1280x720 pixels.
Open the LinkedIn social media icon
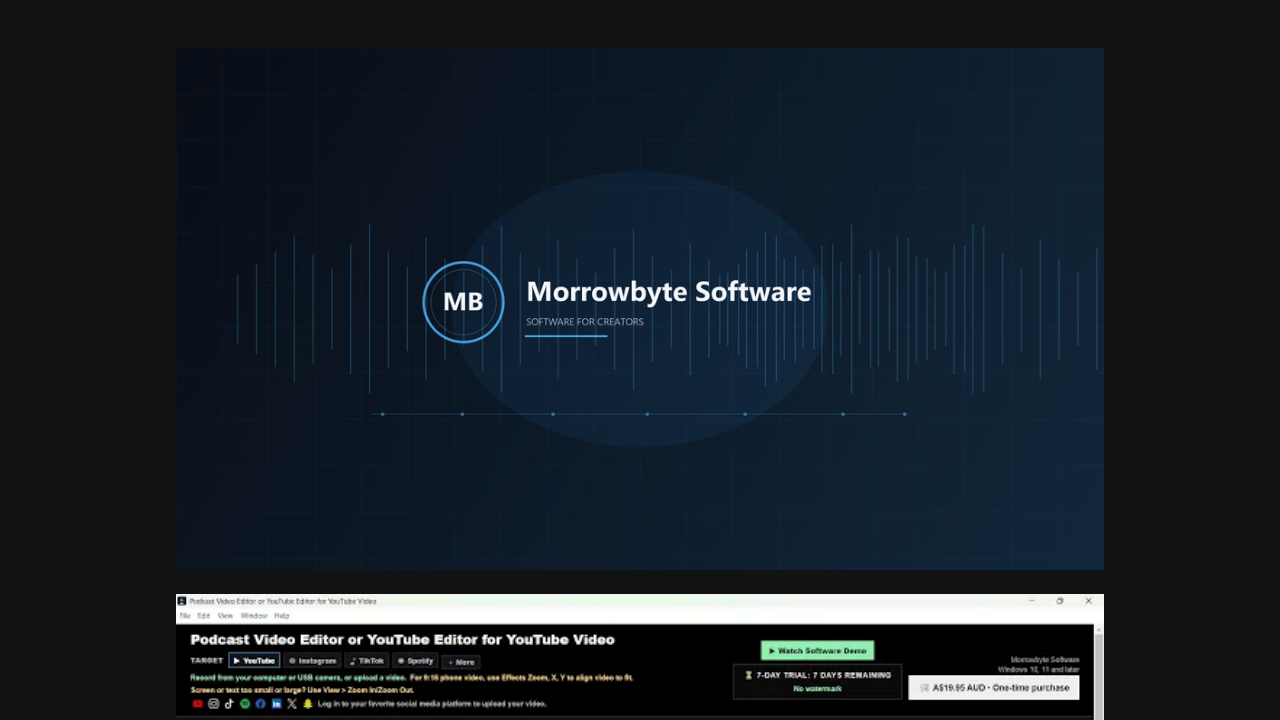[x=277, y=704]
